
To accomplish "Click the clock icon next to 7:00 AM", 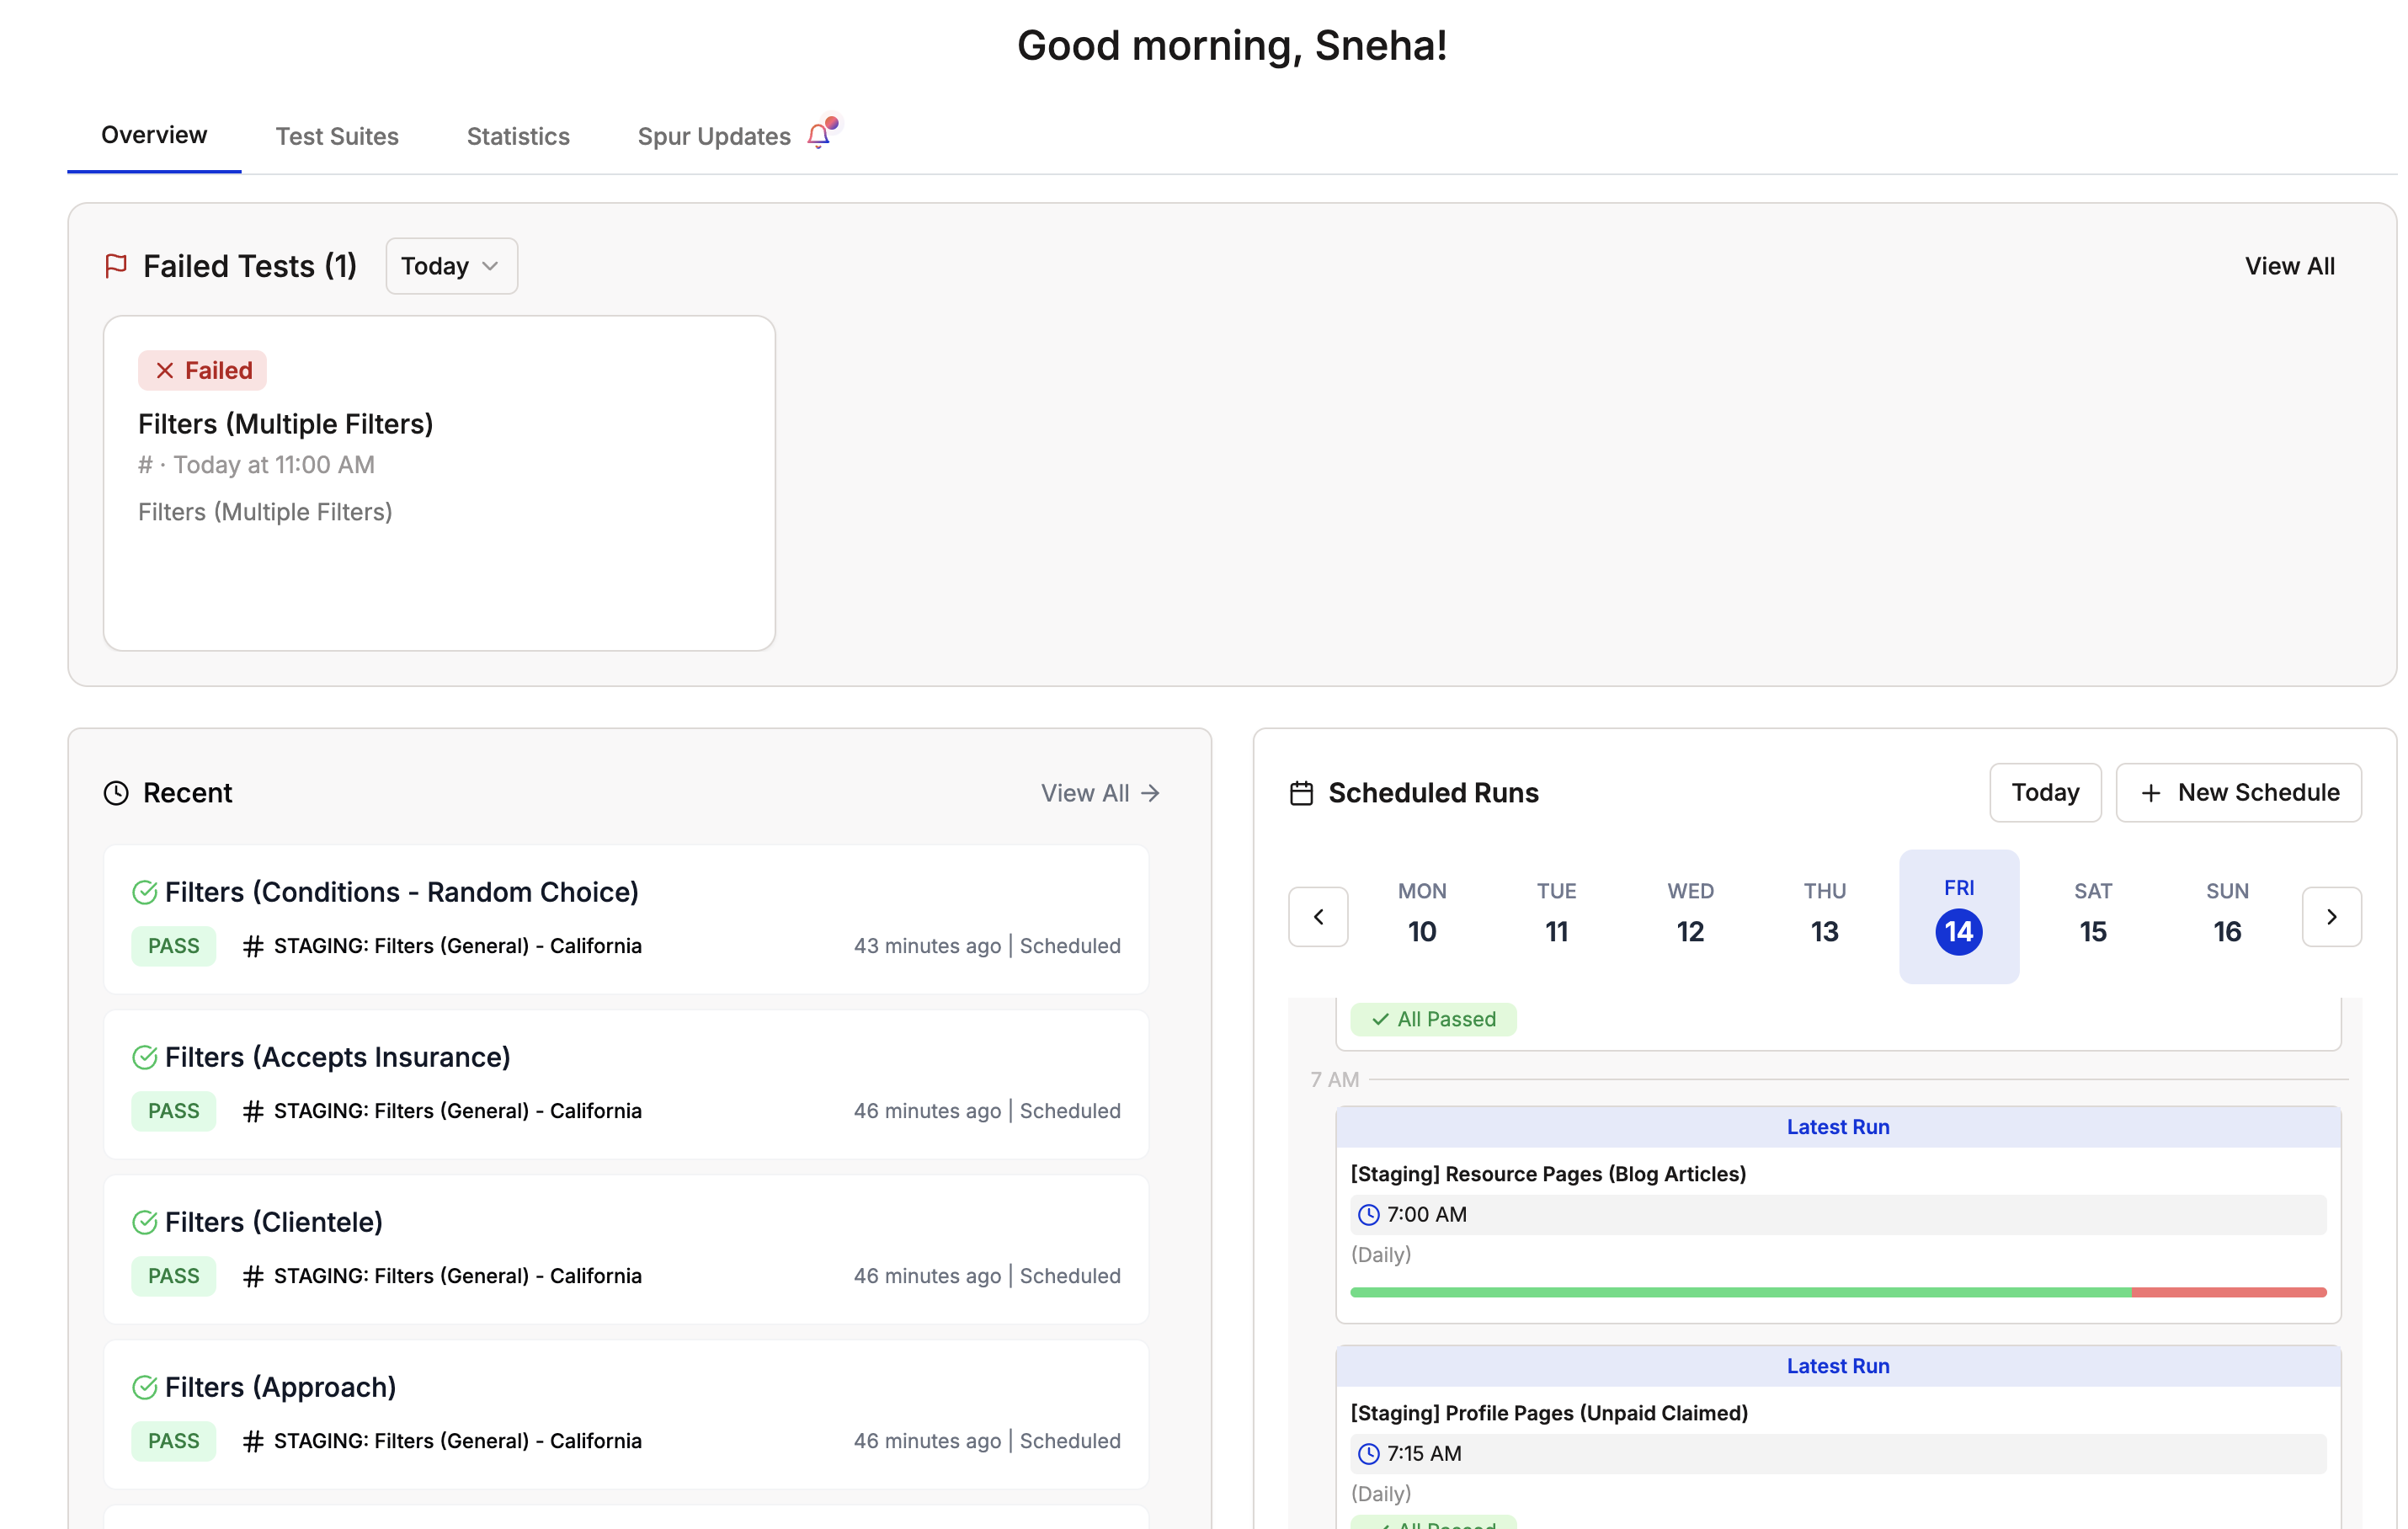I will click(x=1368, y=1215).
